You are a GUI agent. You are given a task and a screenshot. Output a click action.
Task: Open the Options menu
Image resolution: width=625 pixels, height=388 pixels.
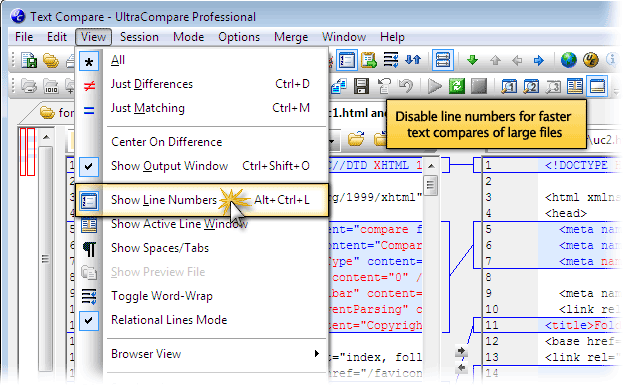(239, 37)
